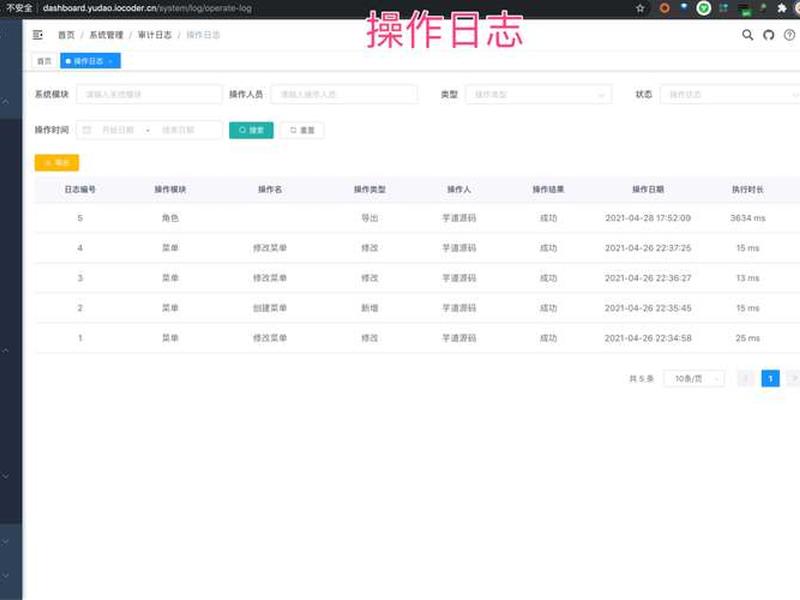
Task: Click 系统管理 in the breadcrumb
Action: 106,35
